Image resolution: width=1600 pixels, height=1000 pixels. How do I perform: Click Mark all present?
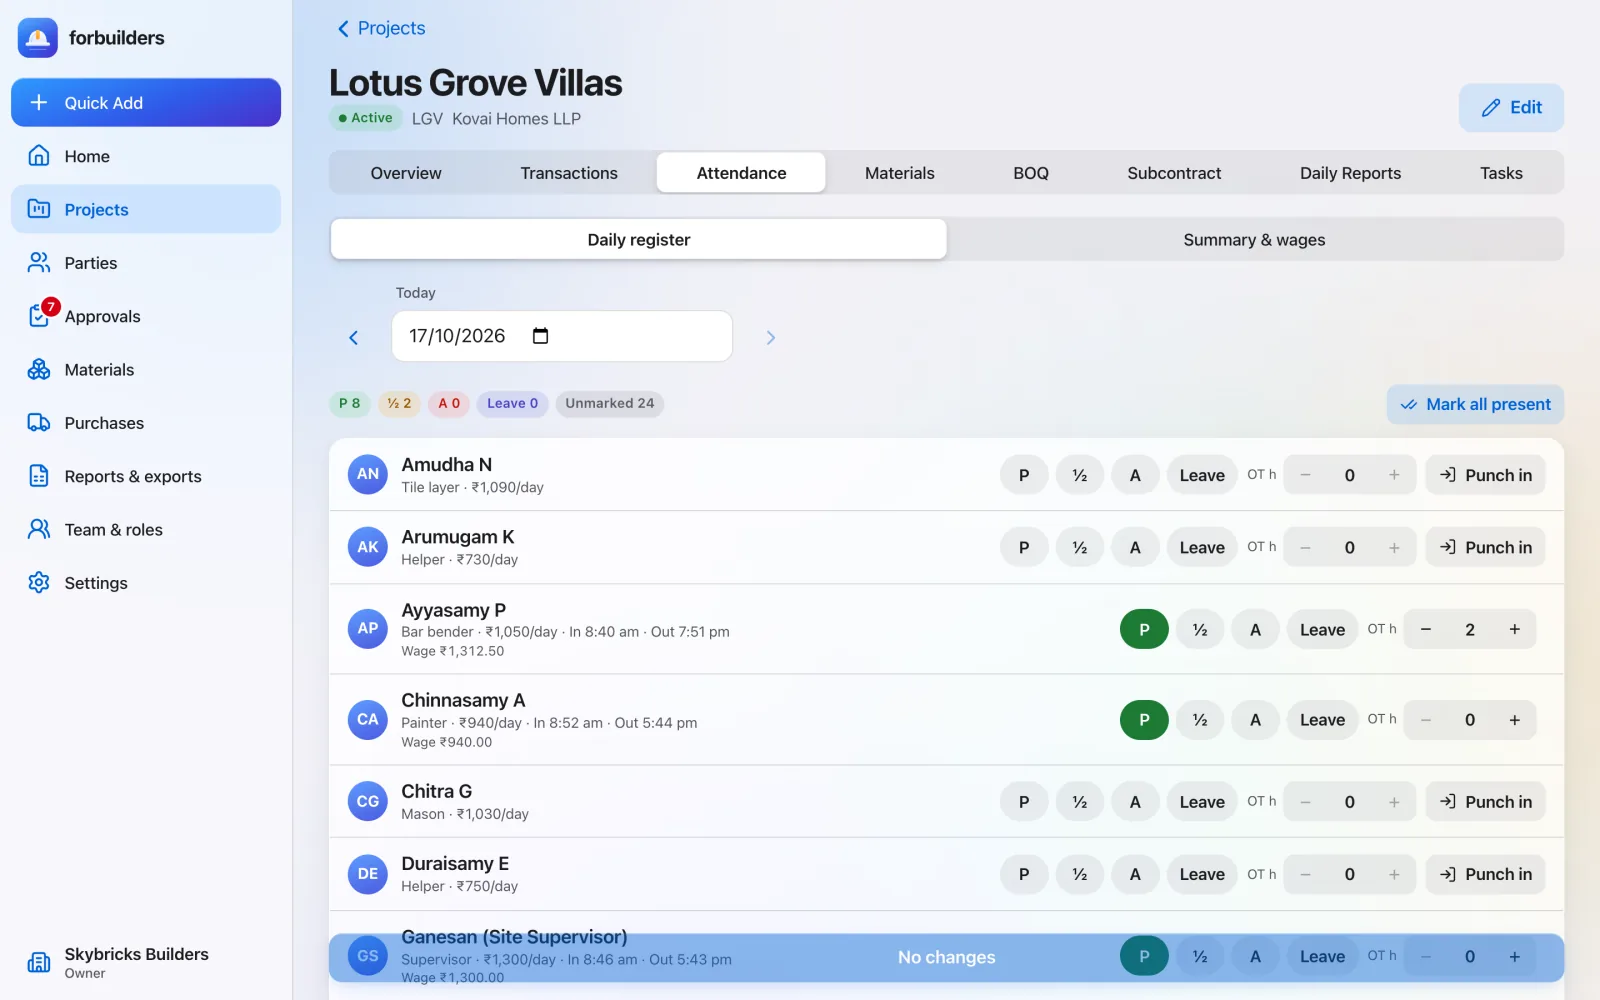tap(1475, 404)
